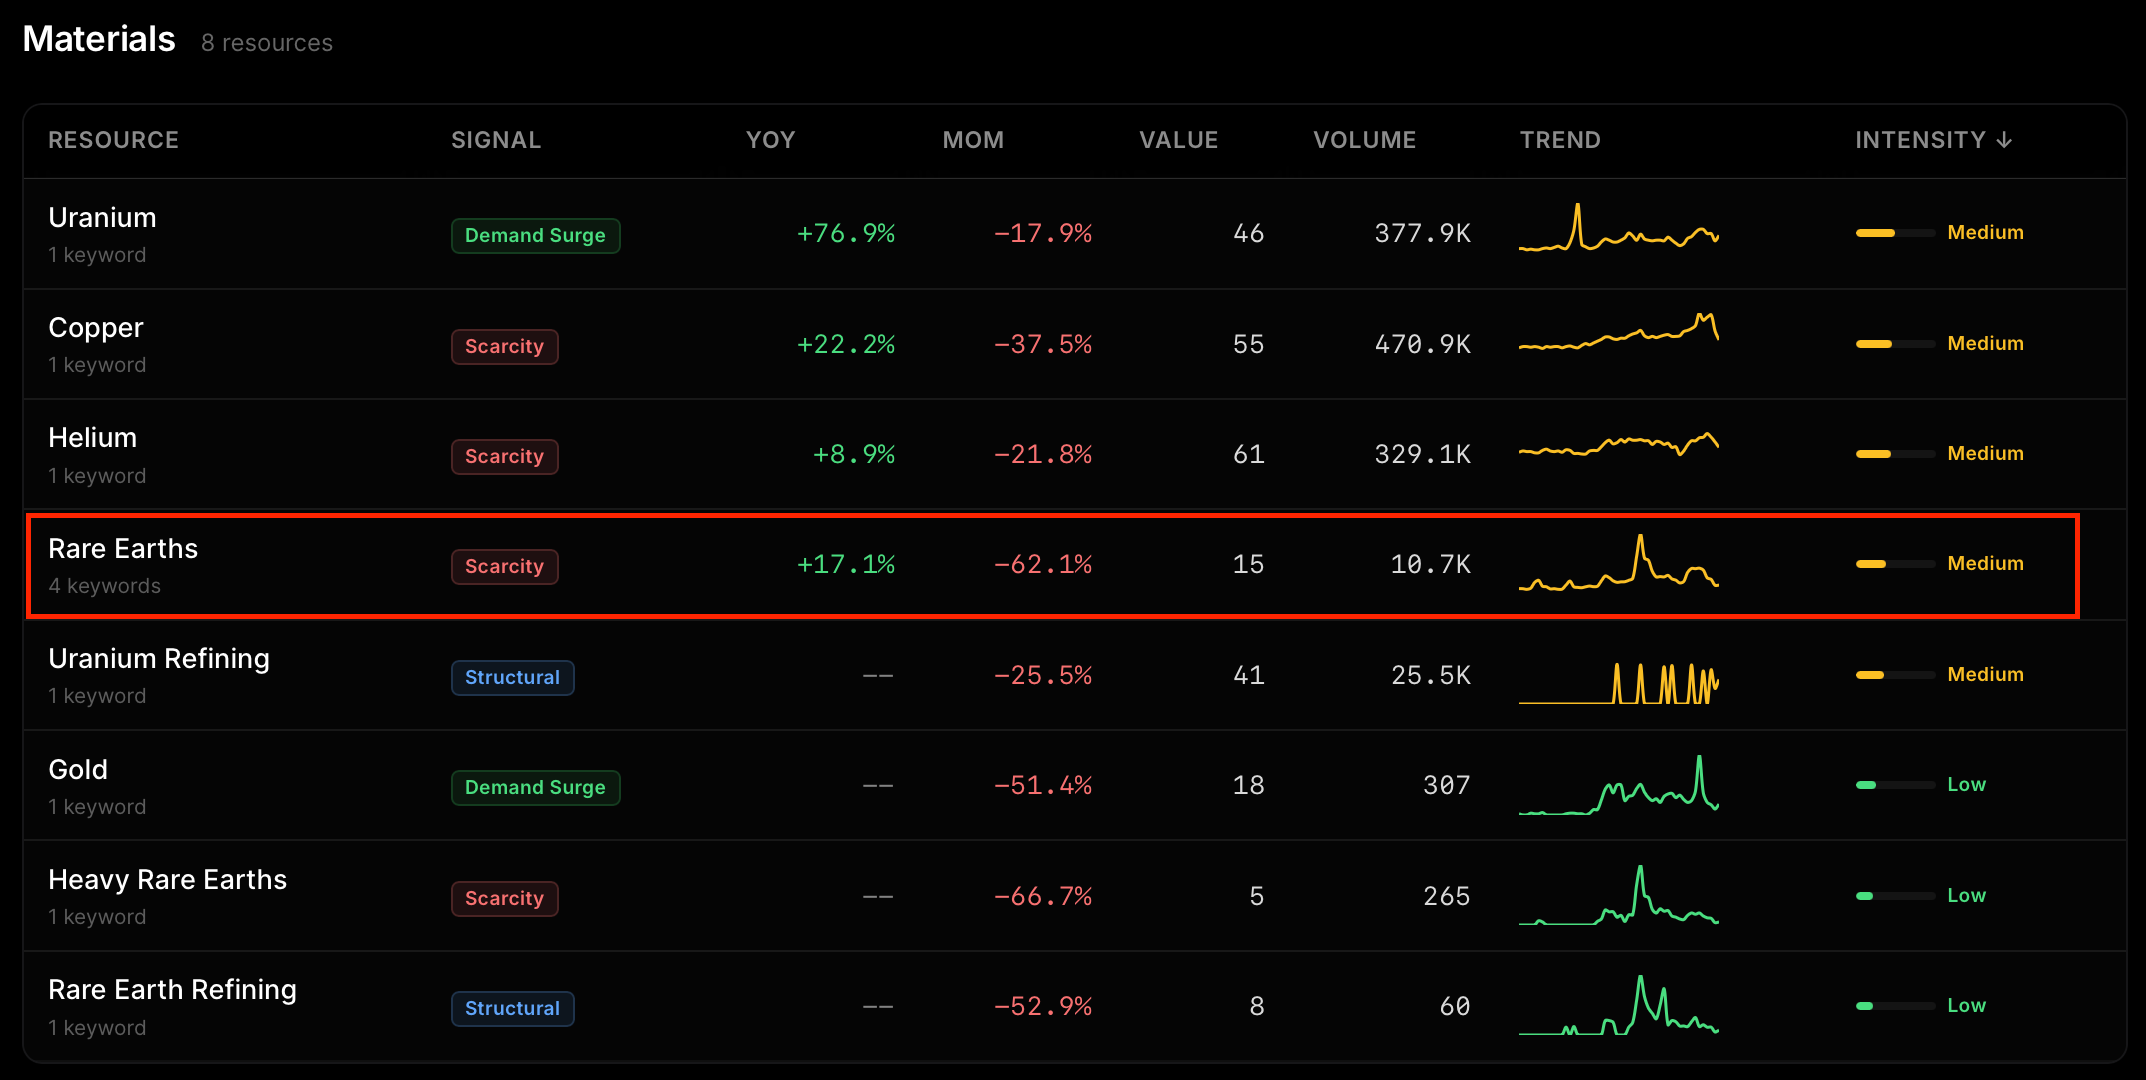Sort by Volume column header
This screenshot has height=1080, width=2146.
[x=1364, y=140]
